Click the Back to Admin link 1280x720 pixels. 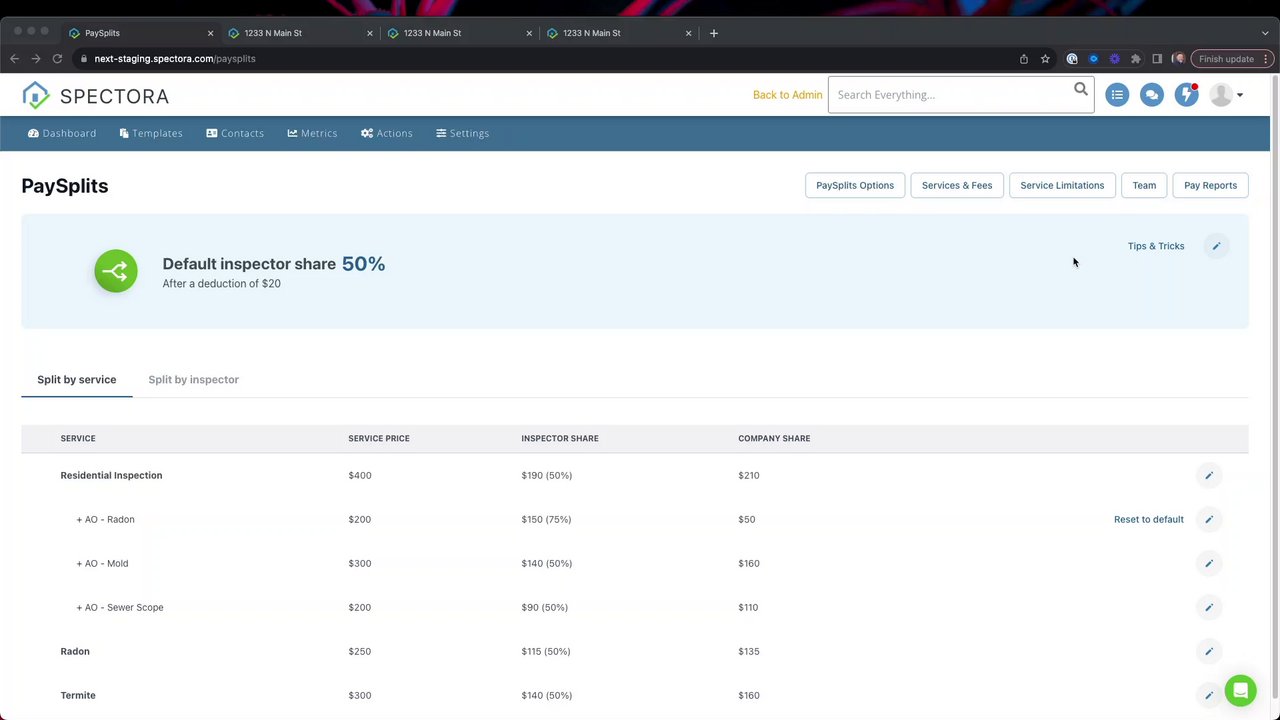point(788,95)
